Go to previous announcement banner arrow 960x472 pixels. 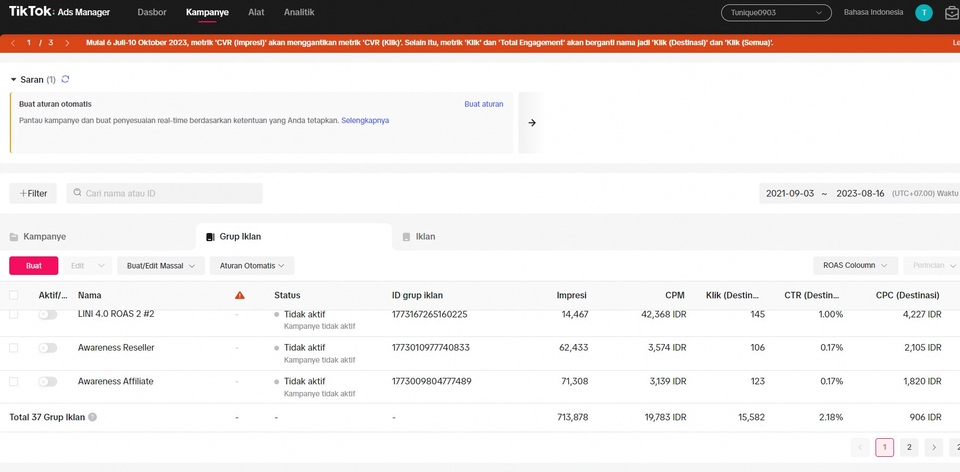13,43
